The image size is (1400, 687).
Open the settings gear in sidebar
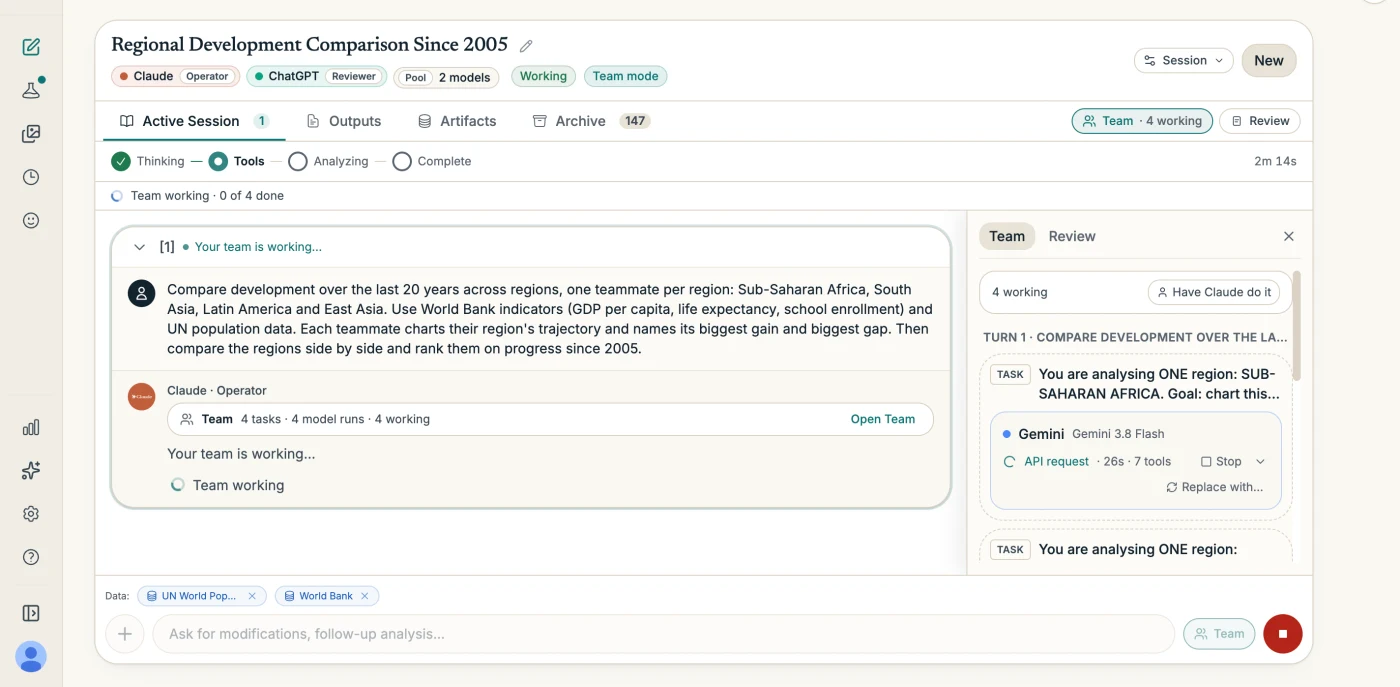tap(31, 514)
